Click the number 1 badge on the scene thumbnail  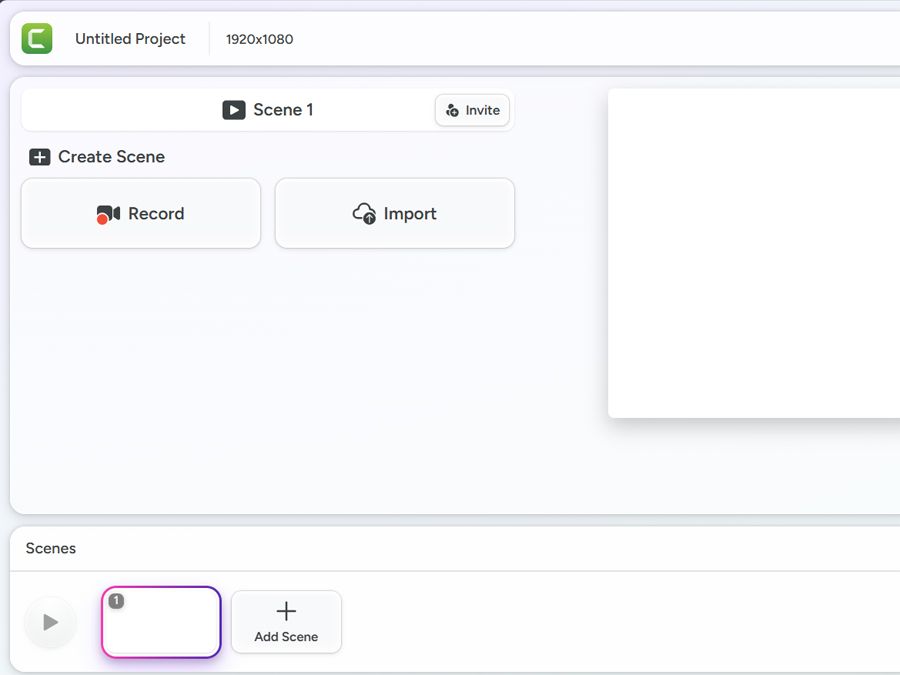coord(116,601)
